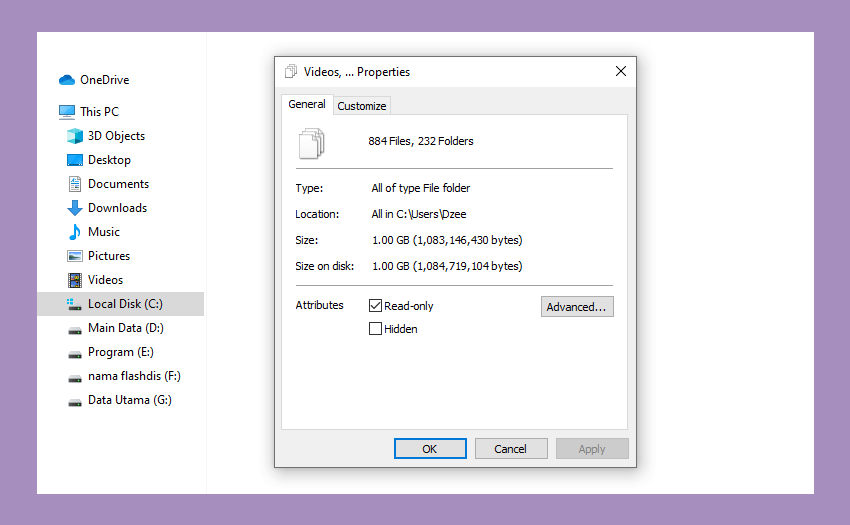
Task: Open Desktop label in sidebar
Action: 110,160
